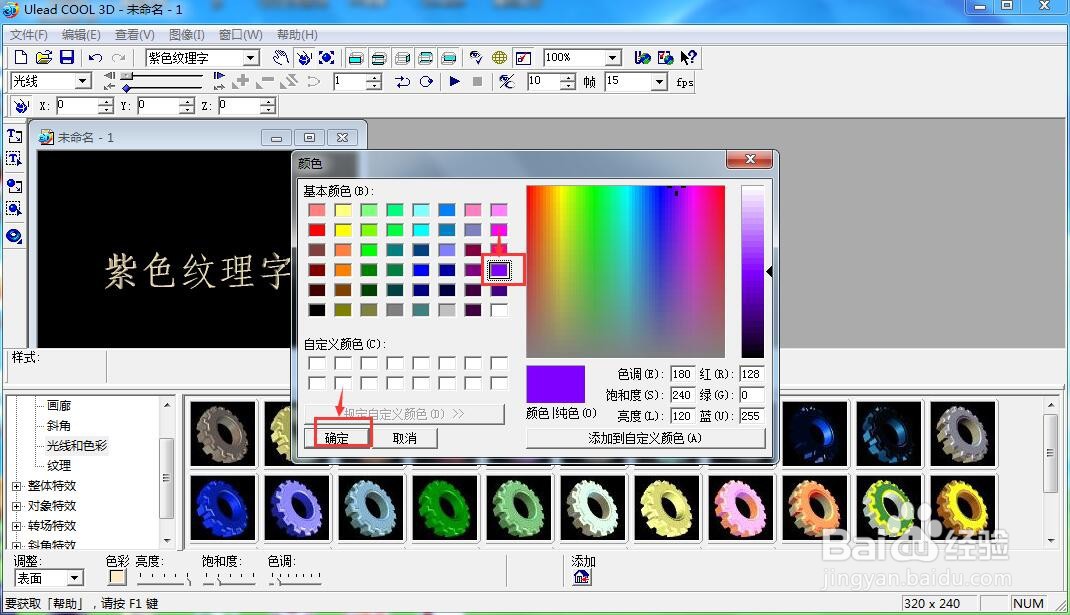Click the color spectrum field
The width and height of the screenshot is (1070, 615).
point(625,271)
